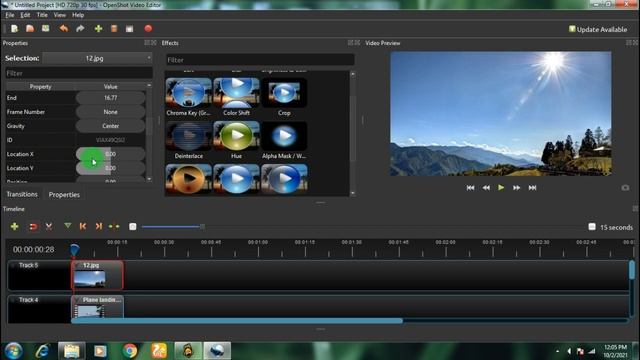Image resolution: width=640 pixels, height=360 pixels.
Task: Choose a profile from the toolbar icon
Action: (114, 29)
